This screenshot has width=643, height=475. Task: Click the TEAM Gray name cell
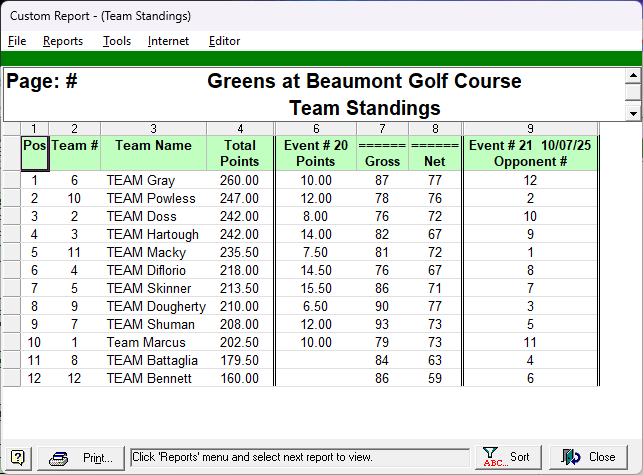click(x=141, y=181)
